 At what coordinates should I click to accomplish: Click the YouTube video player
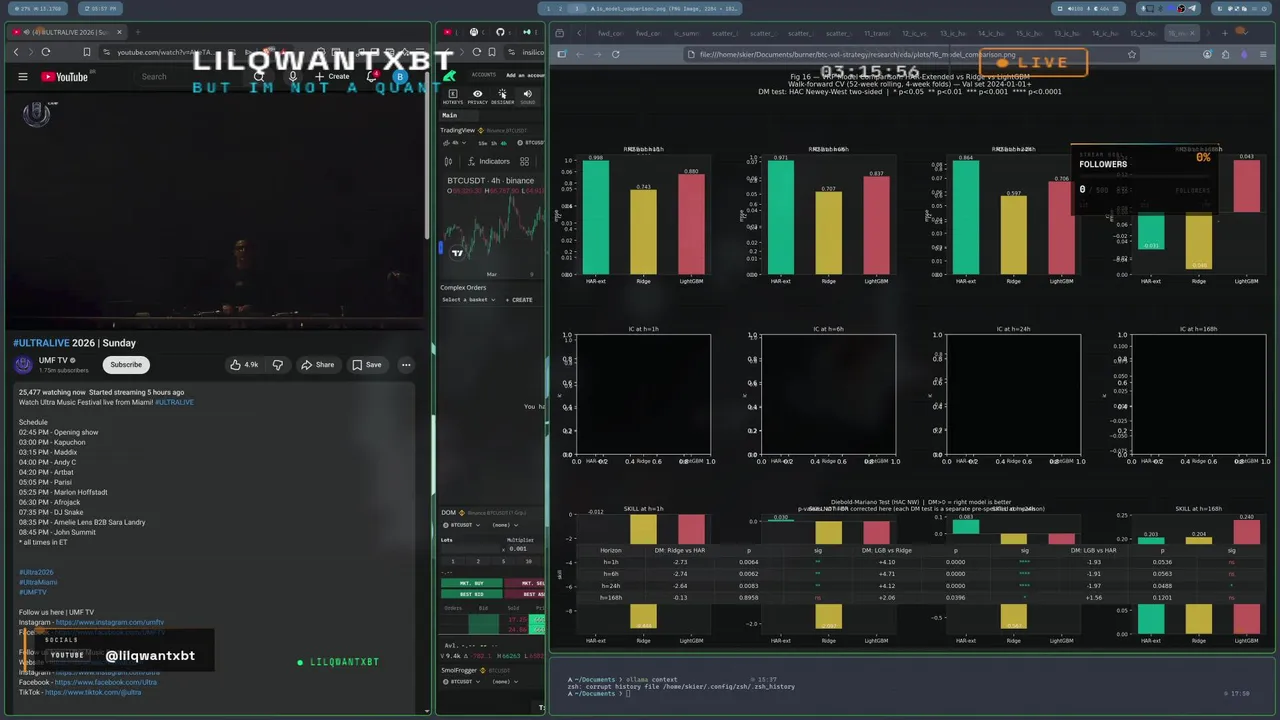(x=215, y=210)
